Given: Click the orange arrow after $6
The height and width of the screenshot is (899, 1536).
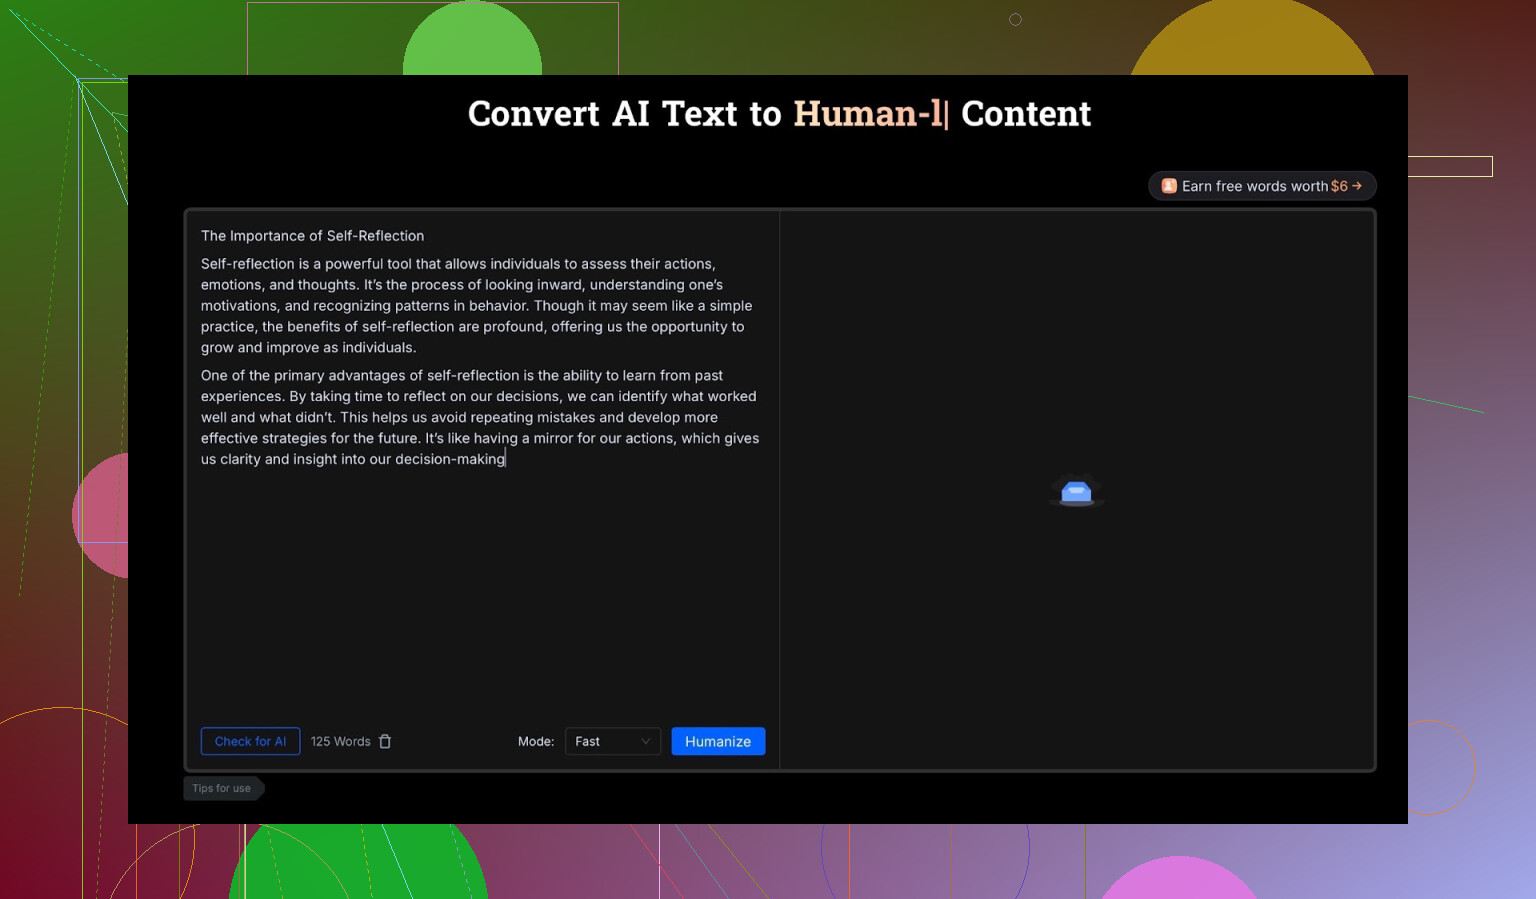Looking at the screenshot, I should (x=1357, y=186).
